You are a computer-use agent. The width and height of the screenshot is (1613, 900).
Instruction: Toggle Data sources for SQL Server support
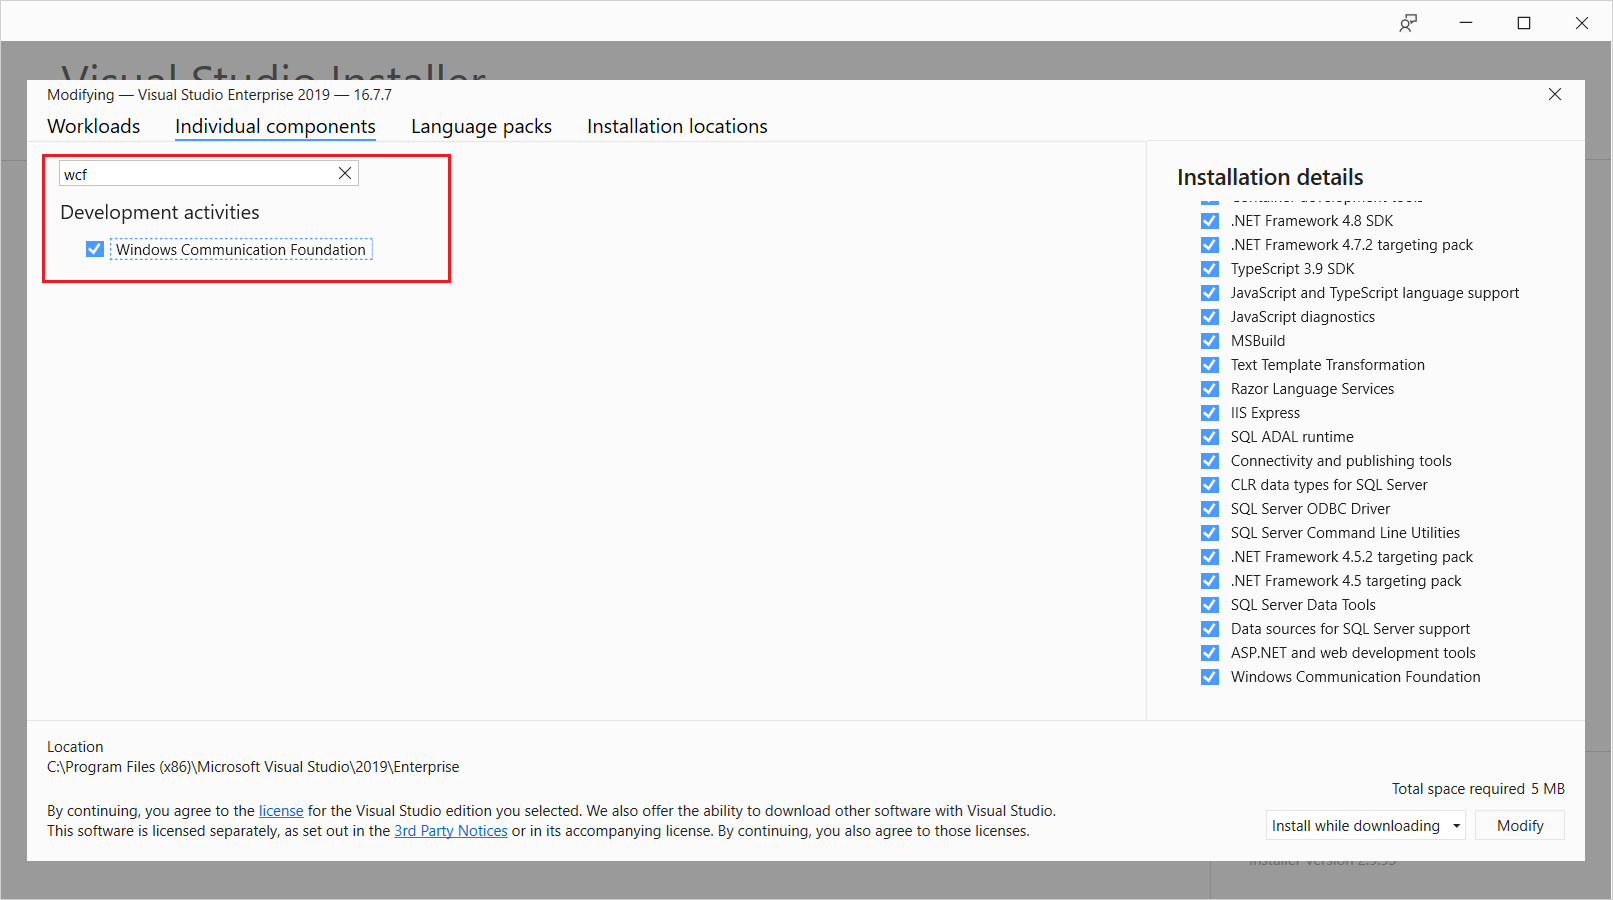click(x=1210, y=629)
